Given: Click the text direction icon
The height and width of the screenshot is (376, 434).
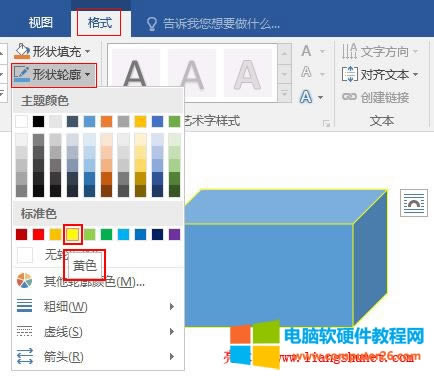Looking at the screenshot, I should click(x=349, y=51).
